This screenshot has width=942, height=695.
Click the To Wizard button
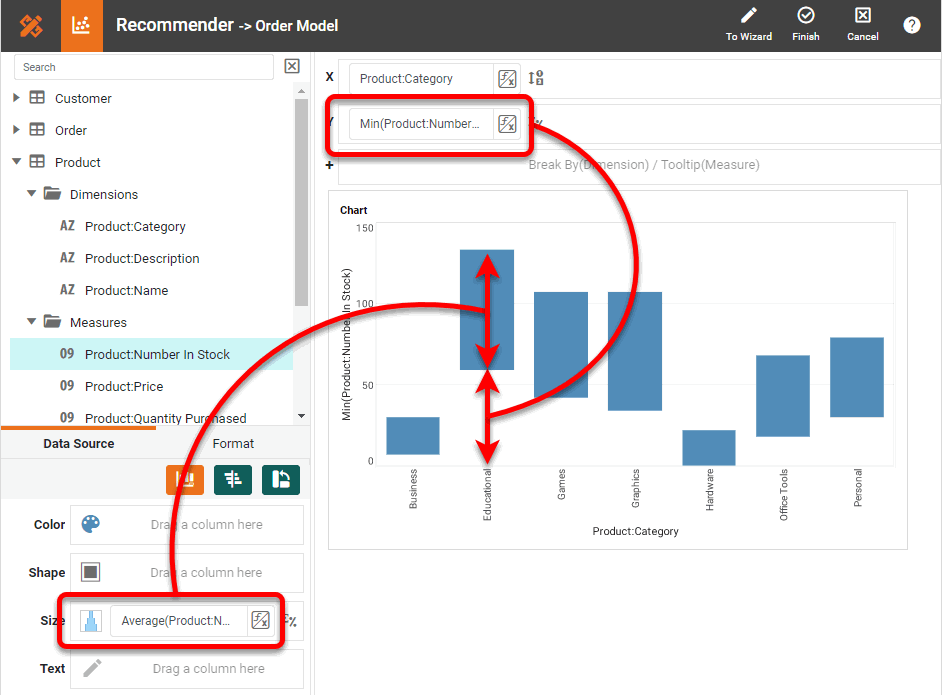(x=748, y=24)
